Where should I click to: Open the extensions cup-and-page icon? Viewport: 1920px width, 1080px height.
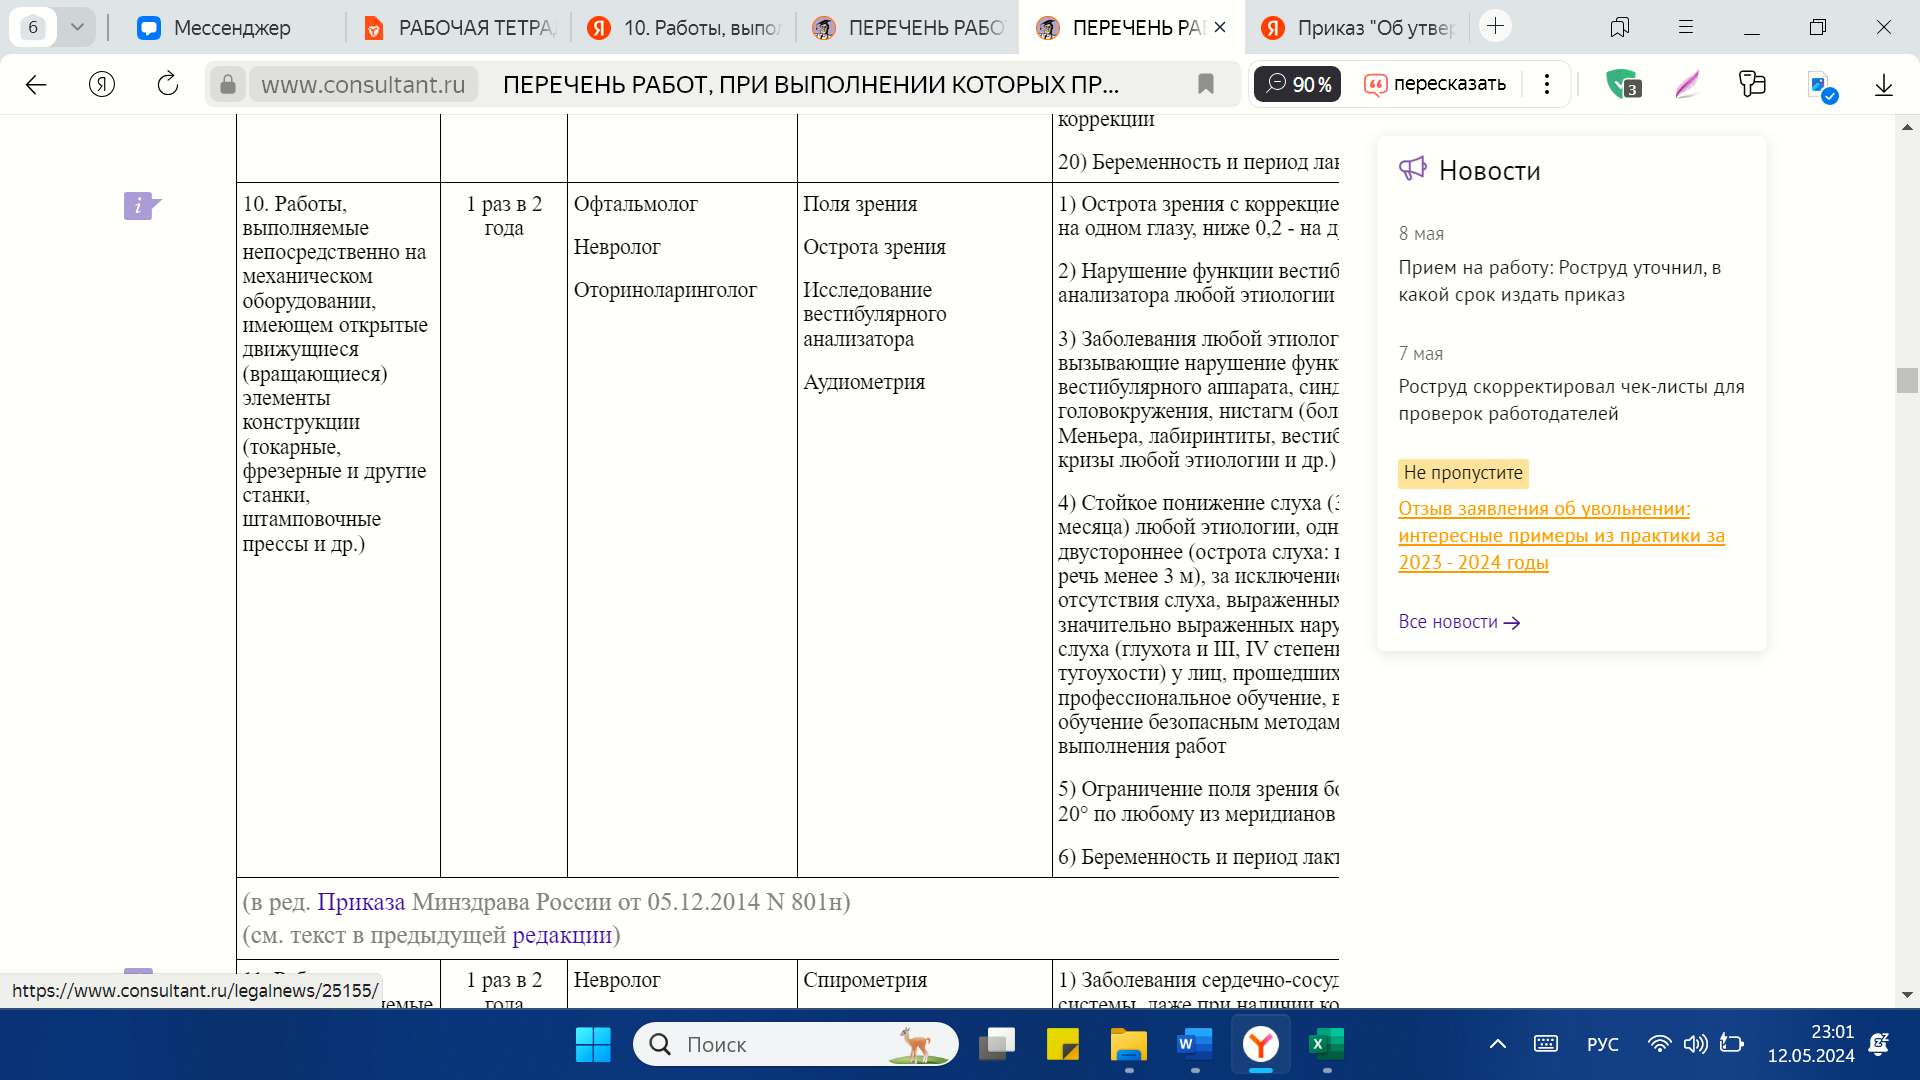(1753, 85)
